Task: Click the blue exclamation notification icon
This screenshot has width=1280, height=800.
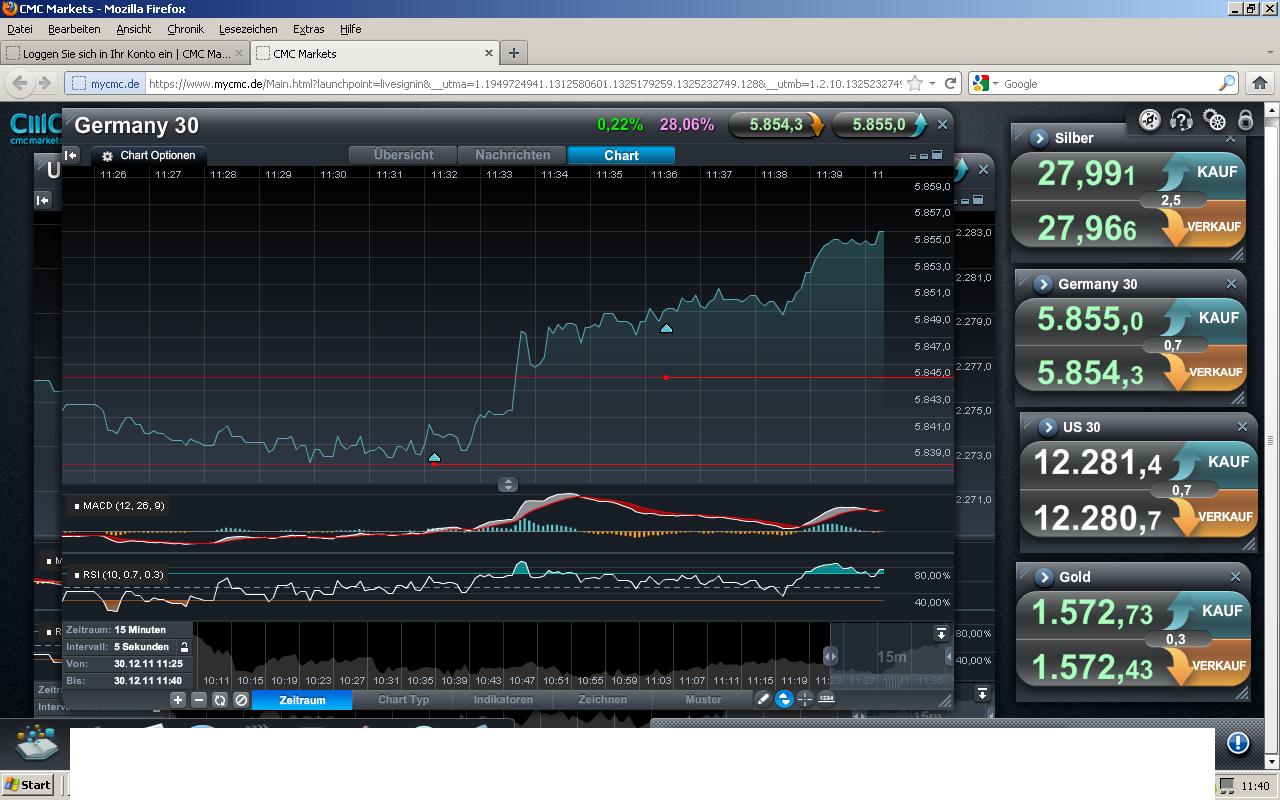Action: pos(1238,742)
